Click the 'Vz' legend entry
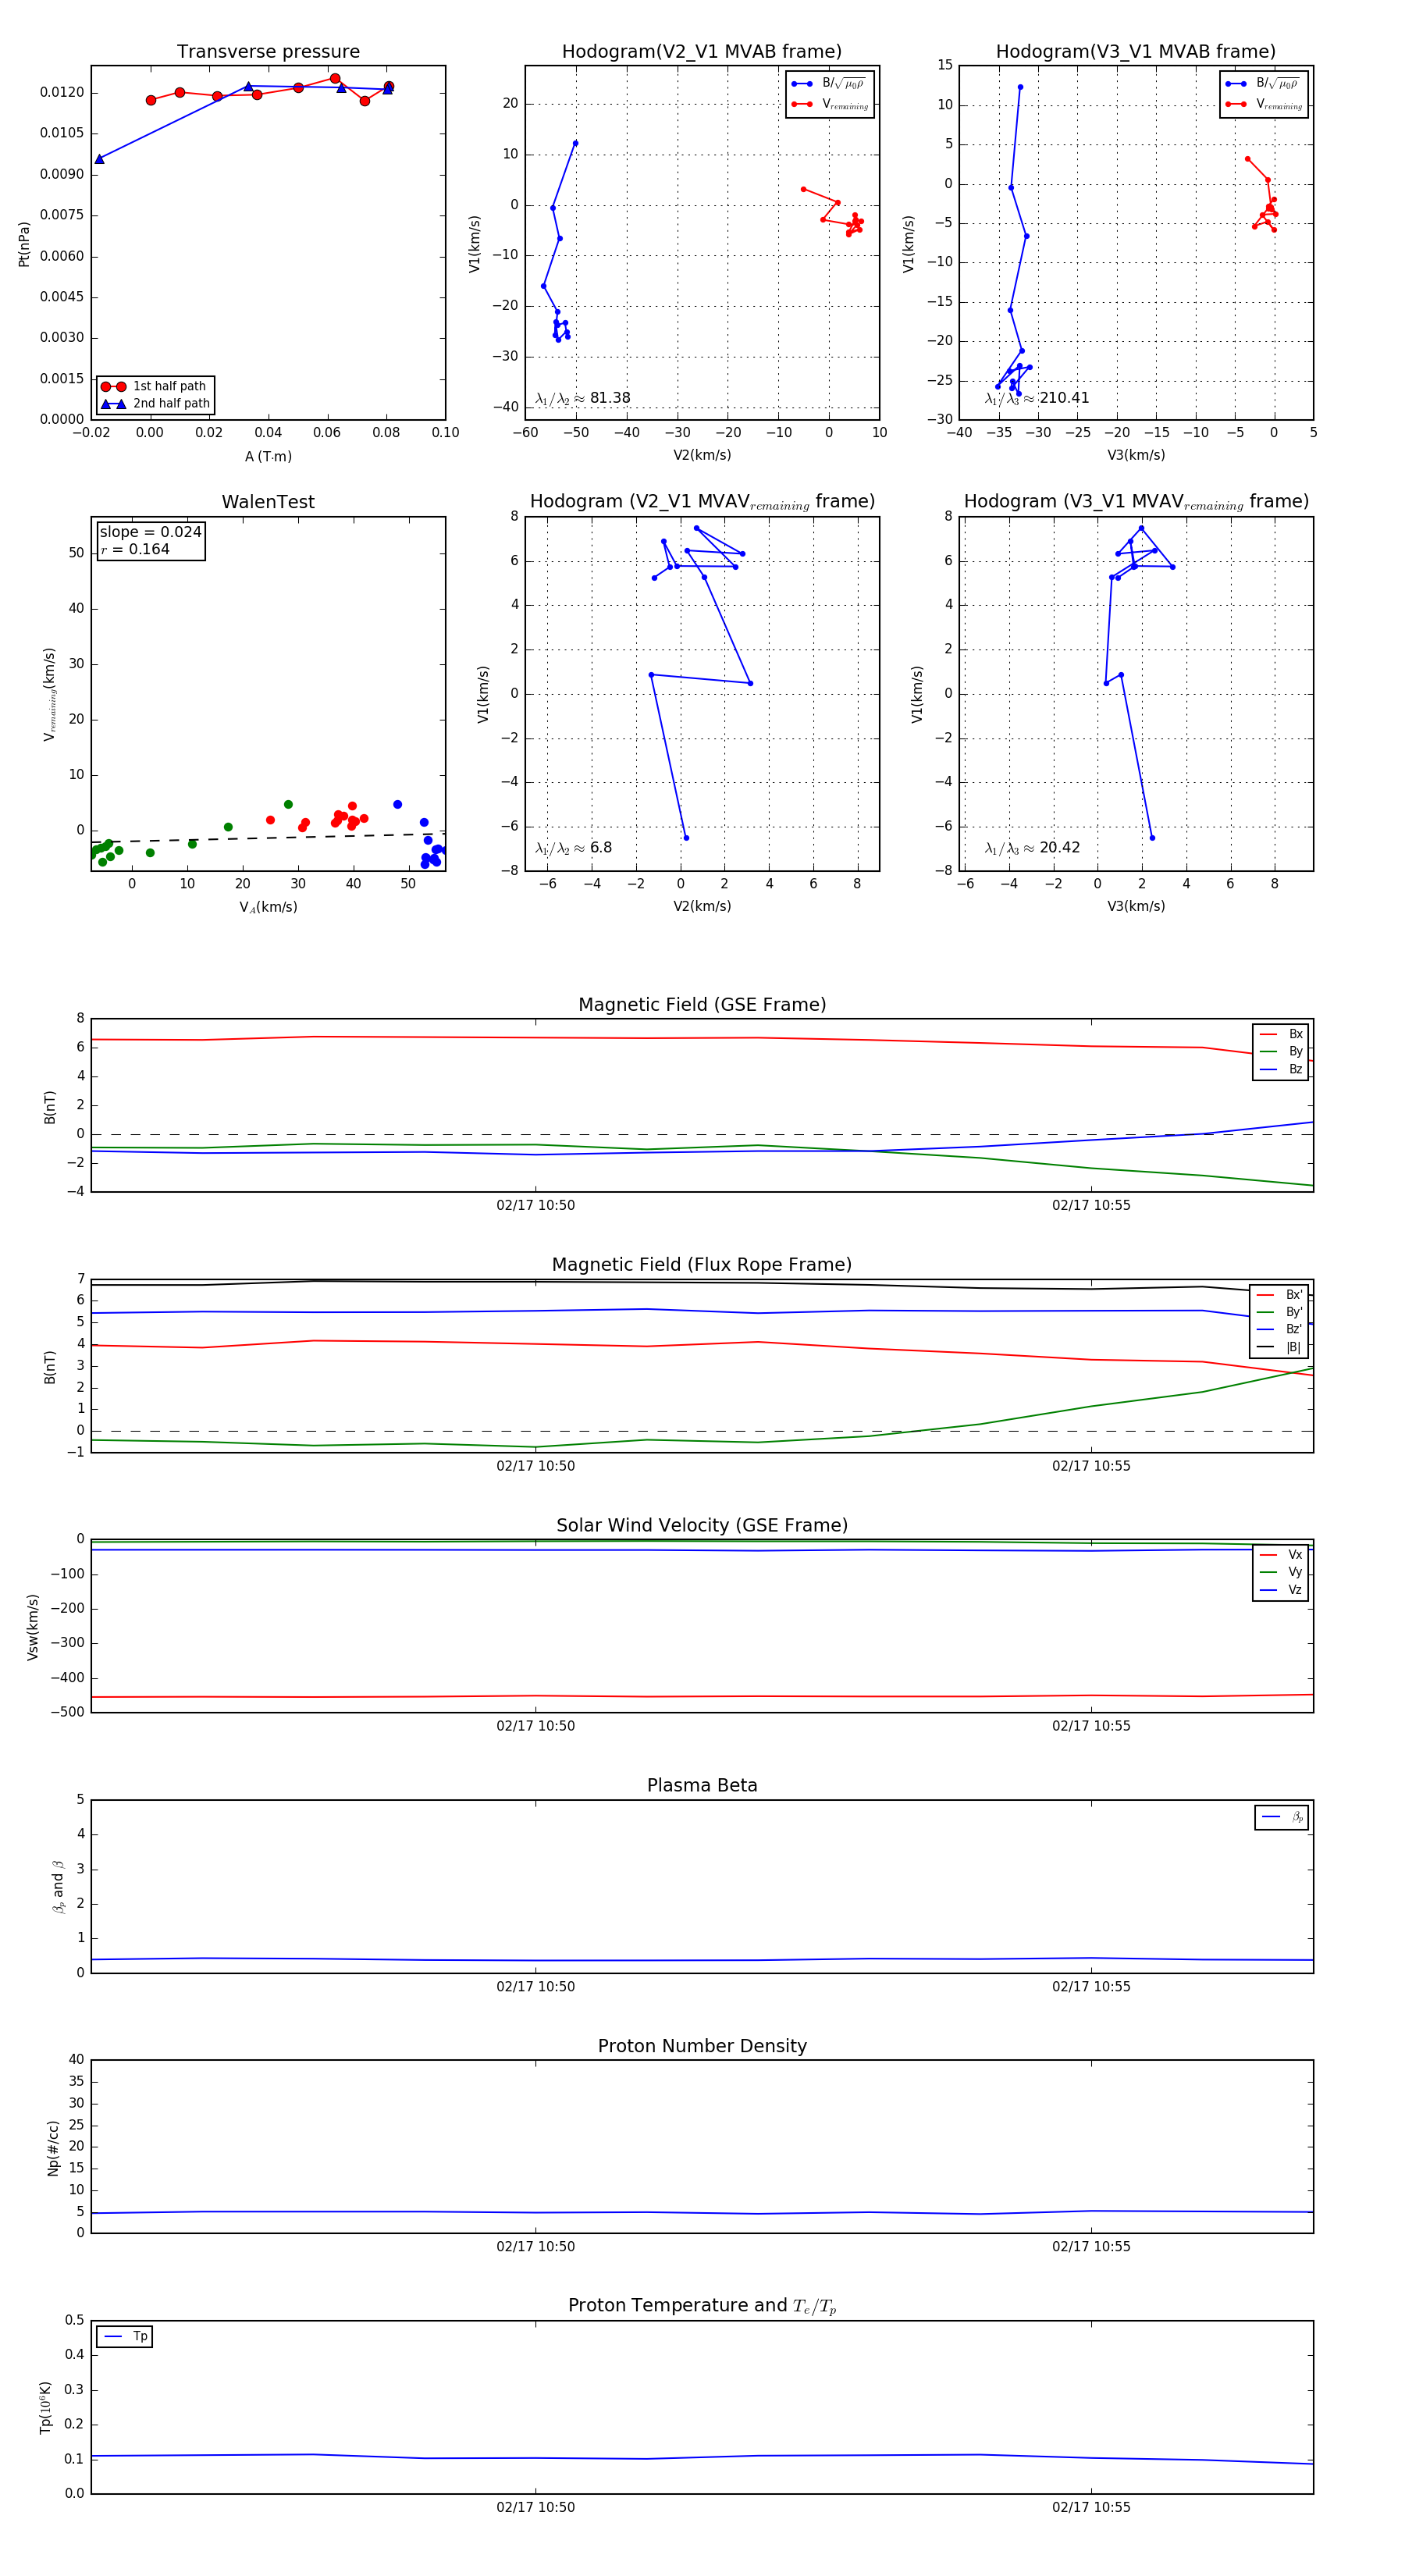This screenshot has width=1405, height=2576. click(1281, 1590)
